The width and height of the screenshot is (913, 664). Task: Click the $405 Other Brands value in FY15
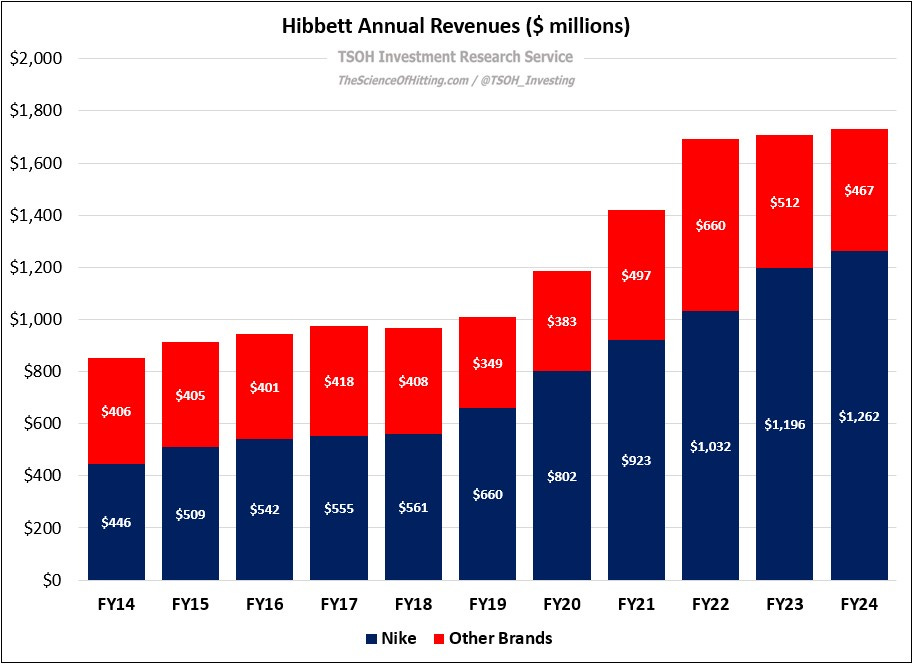click(x=190, y=395)
